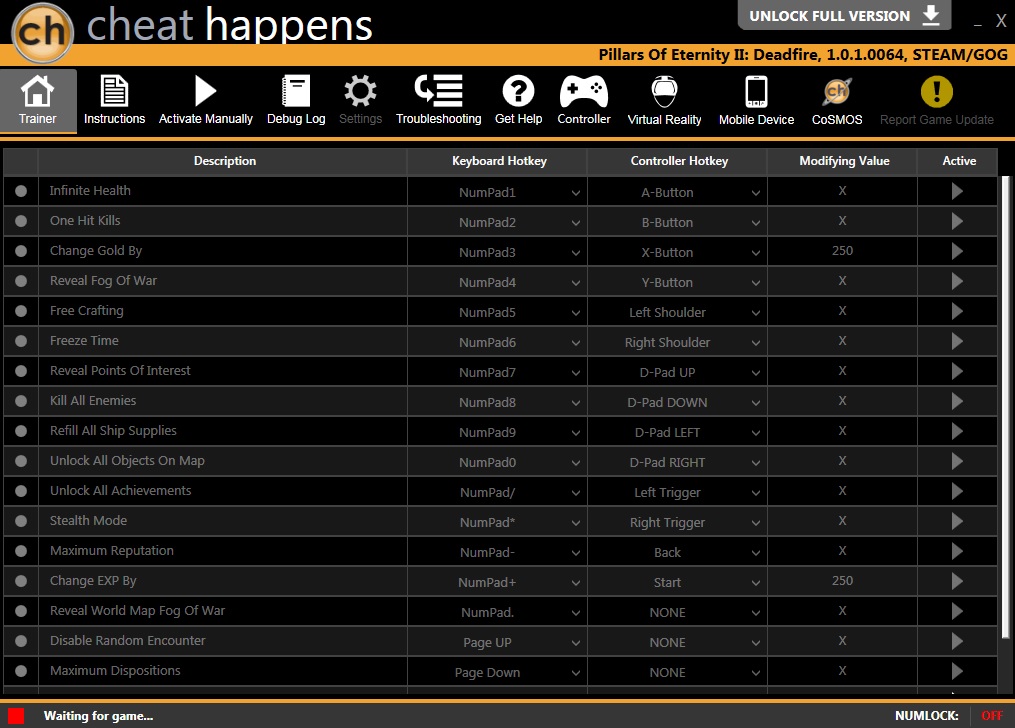1015x728 pixels.
Task: Toggle the Maximum Reputation indicator
Action: (21, 551)
